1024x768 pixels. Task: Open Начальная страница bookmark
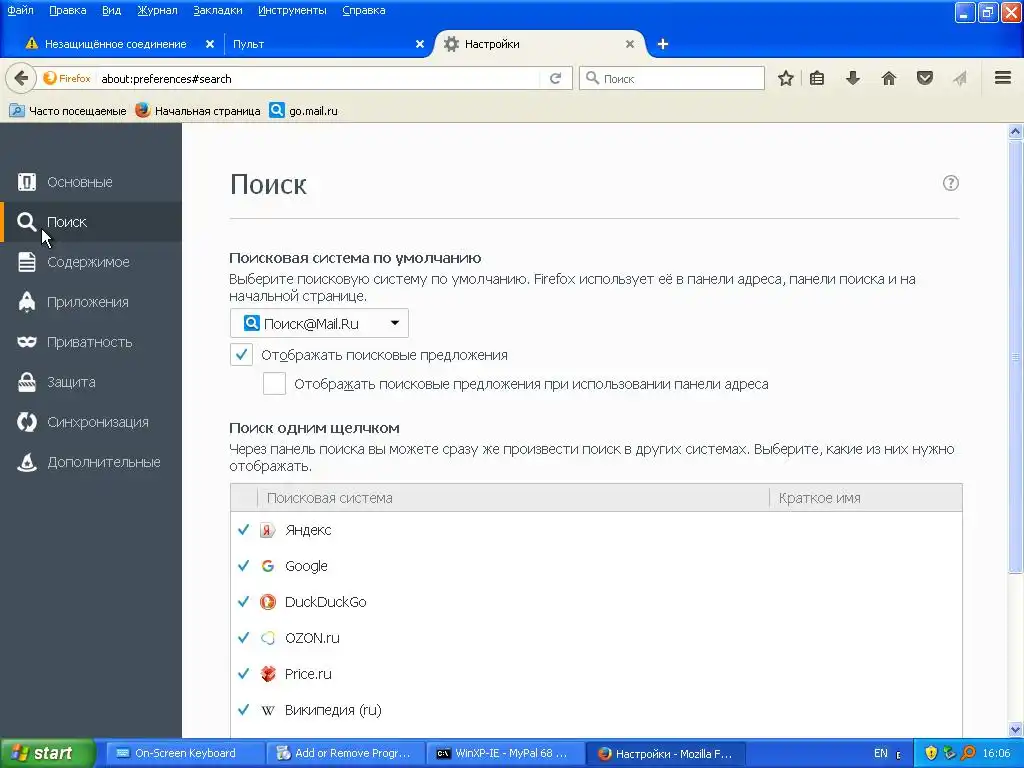pos(198,111)
